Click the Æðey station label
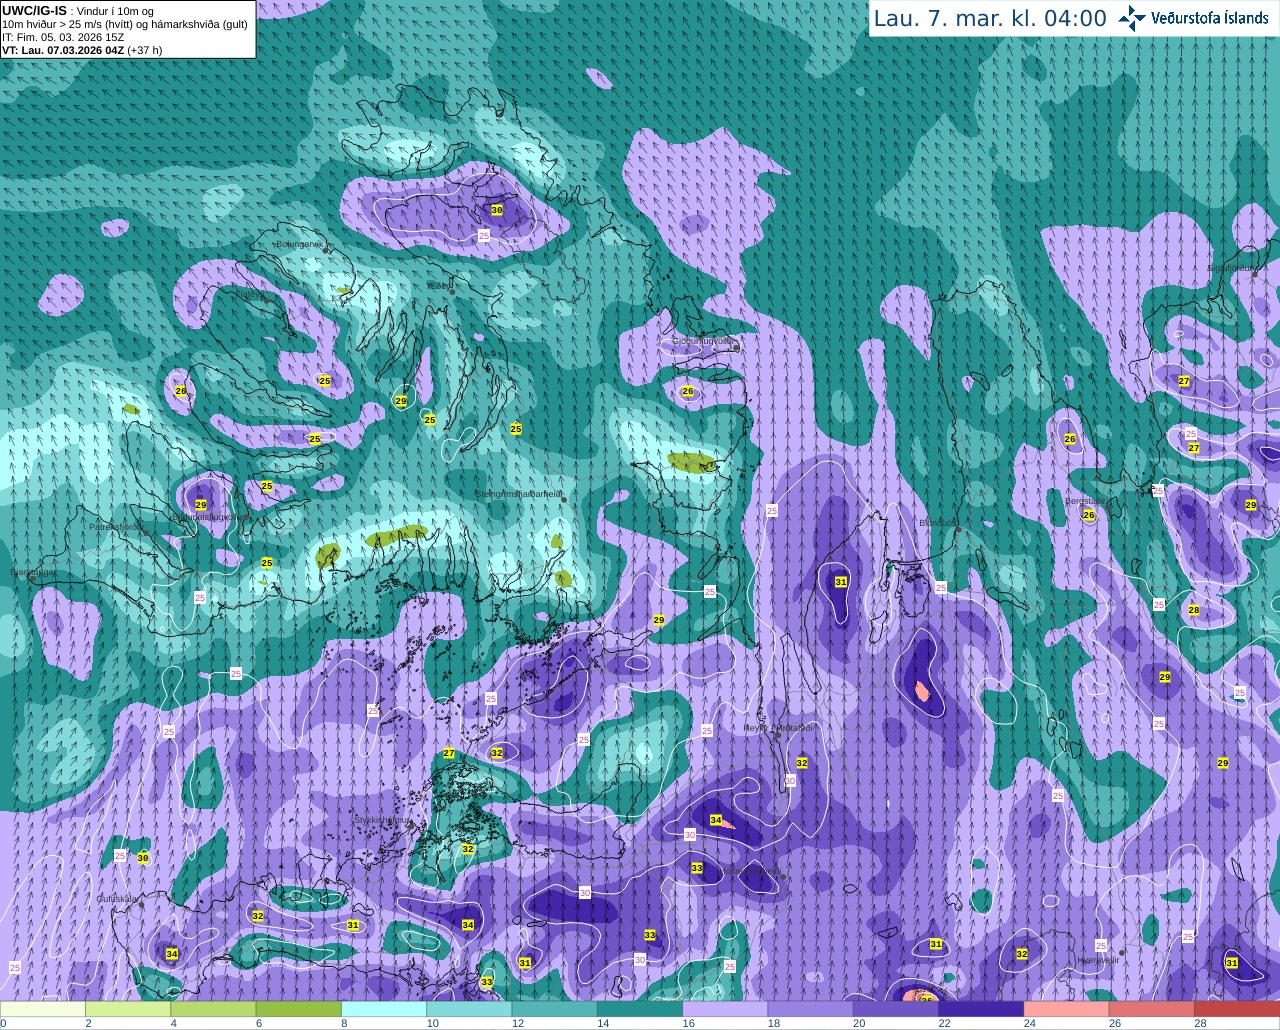The width and height of the screenshot is (1280, 1030). click(439, 285)
